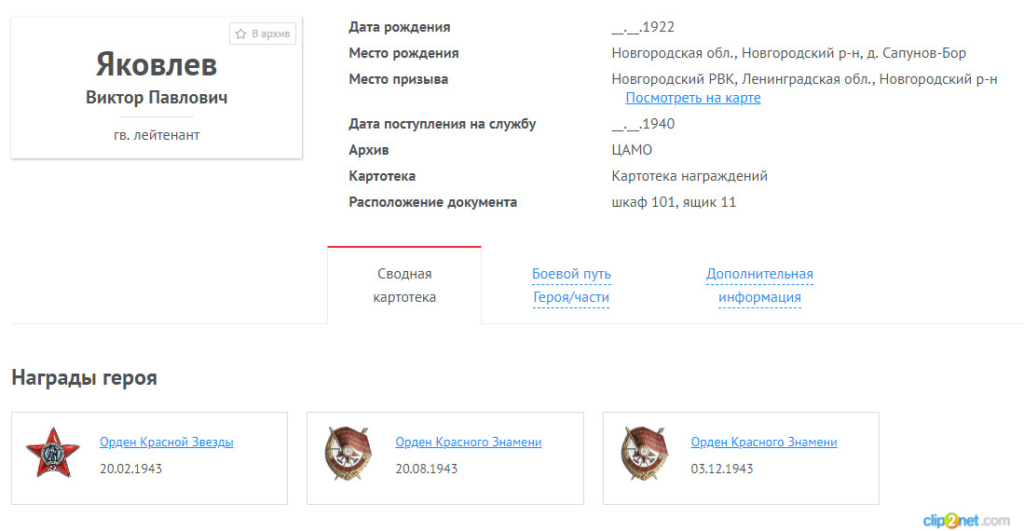Follow the 'Посмотреть на карте' link

693,98
